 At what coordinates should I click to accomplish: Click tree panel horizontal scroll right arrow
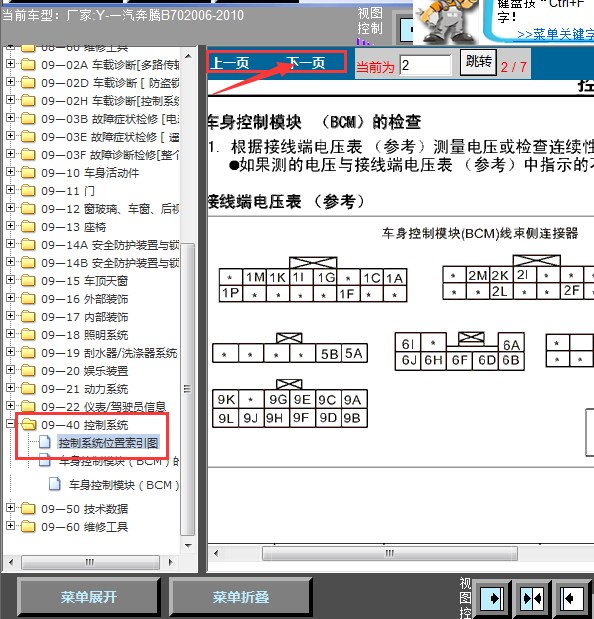(171, 562)
